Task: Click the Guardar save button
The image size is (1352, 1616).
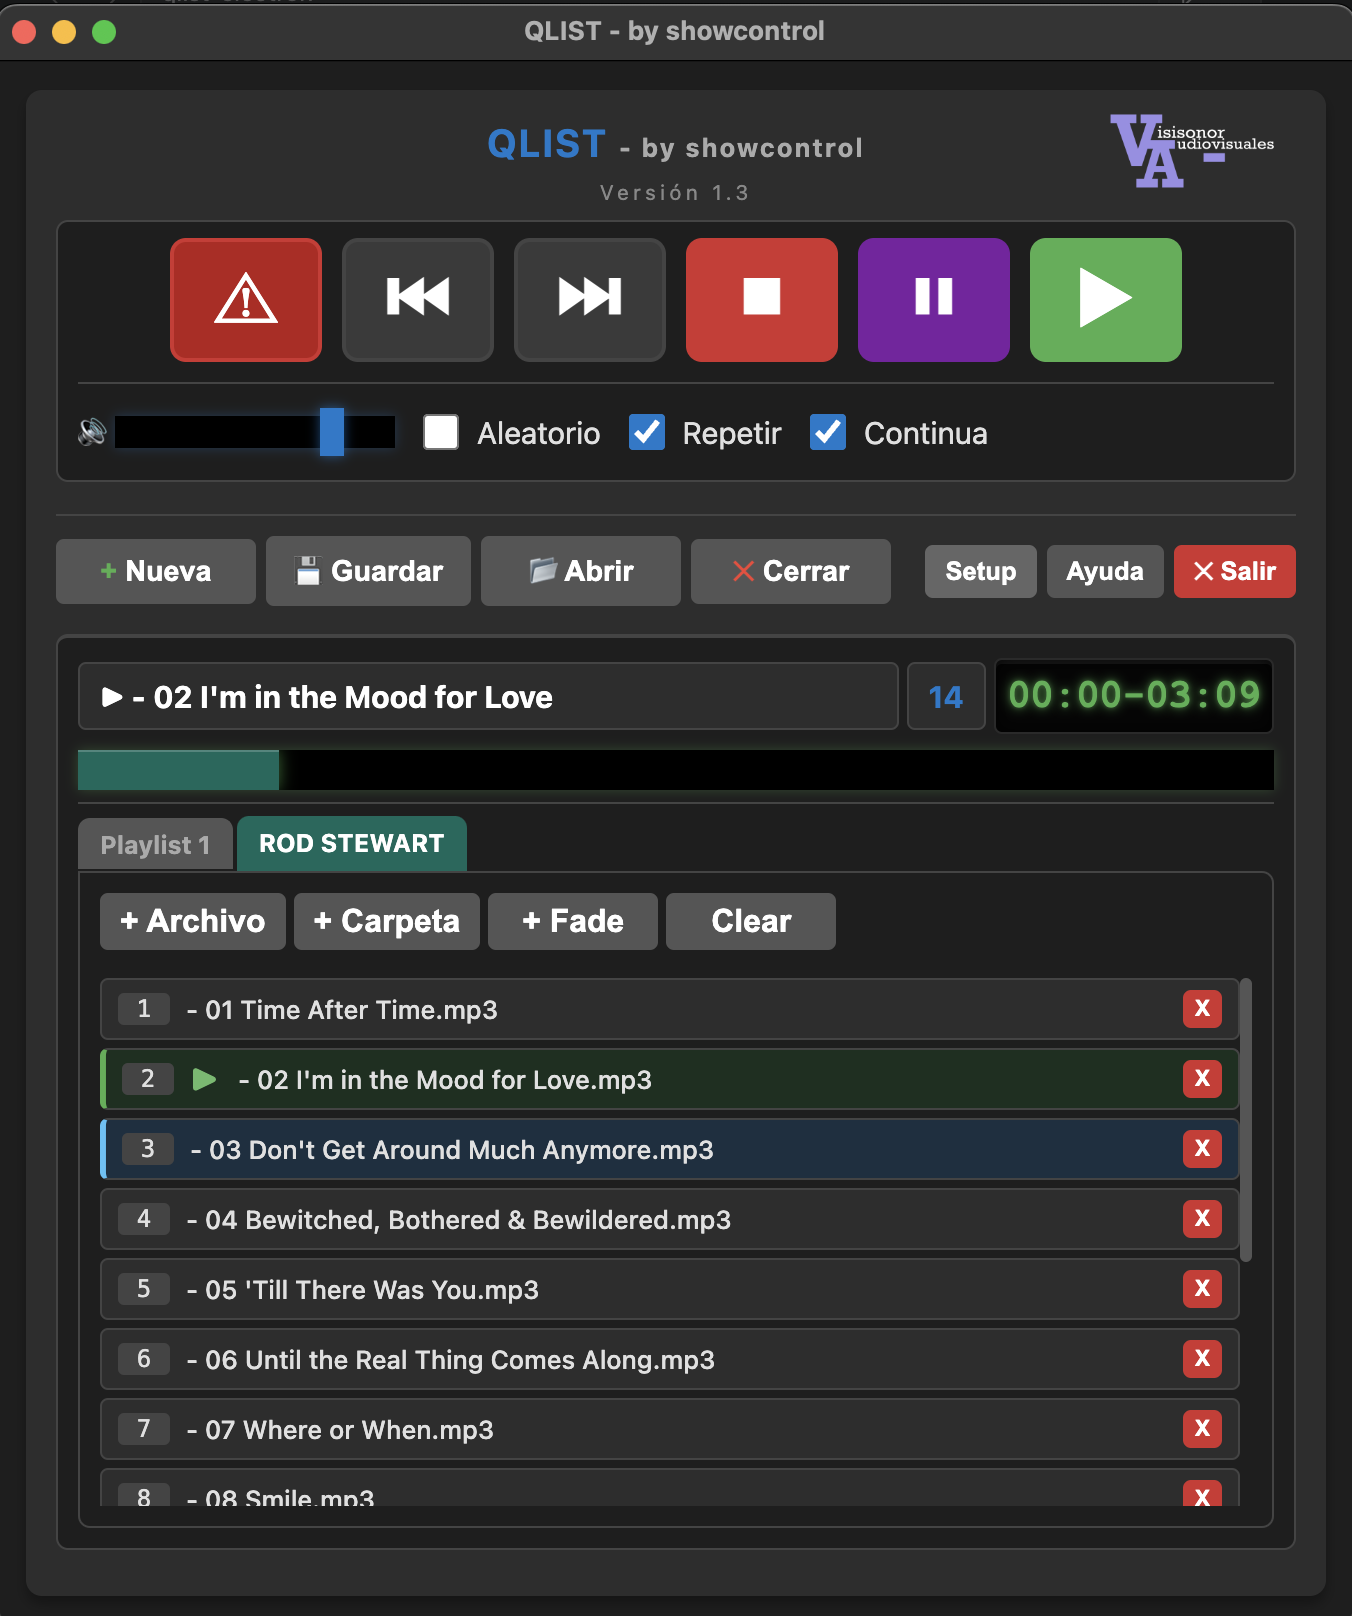Action: point(368,571)
